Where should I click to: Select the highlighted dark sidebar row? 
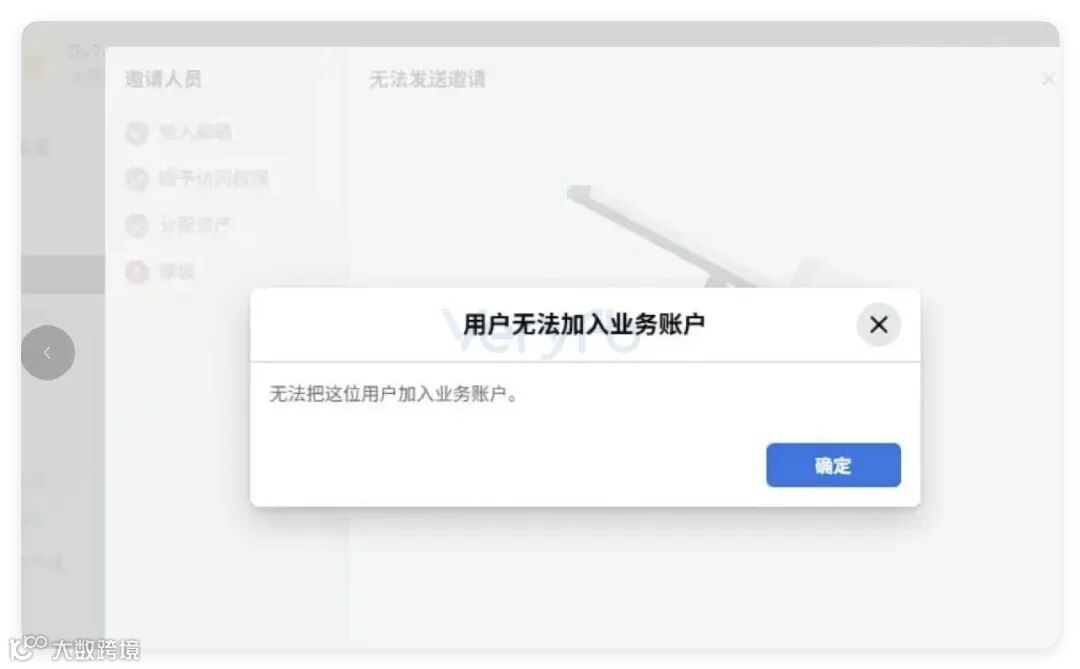63,274
